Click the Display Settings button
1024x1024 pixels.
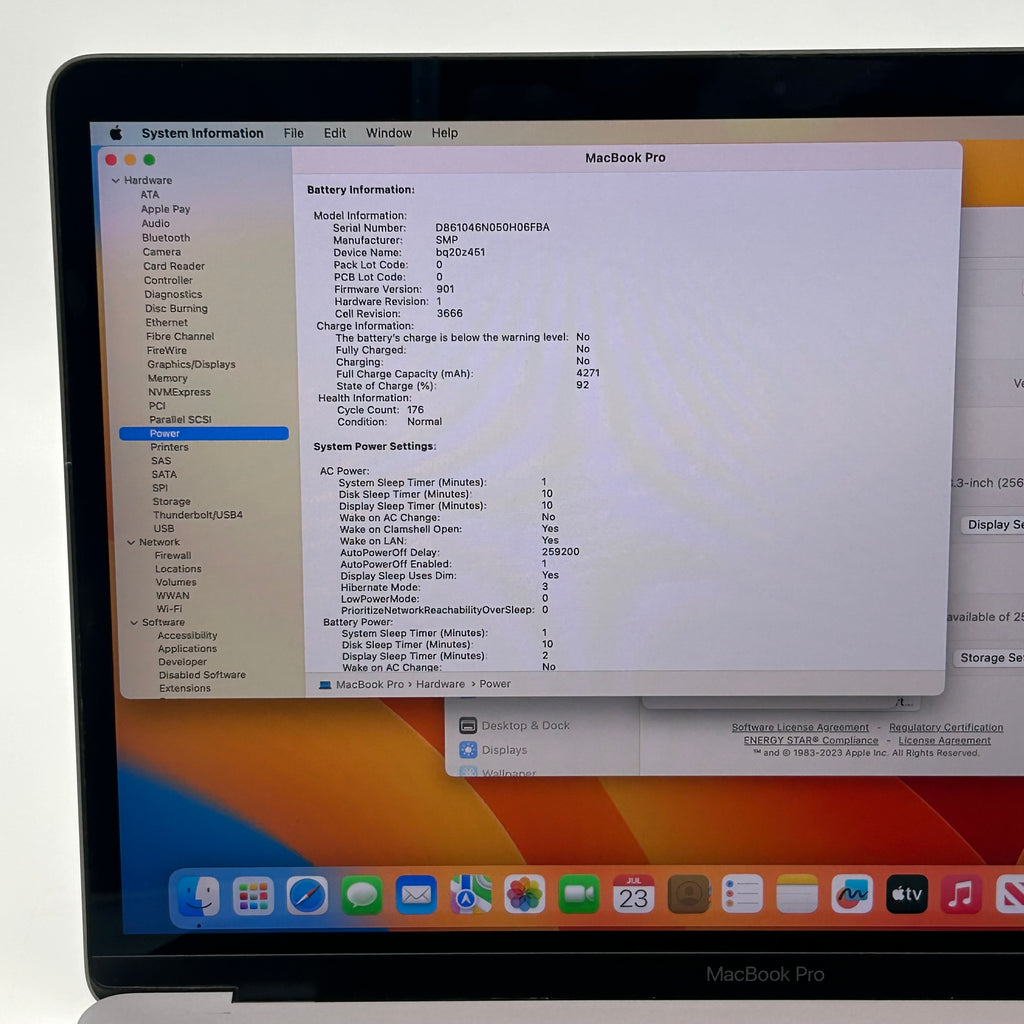(993, 525)
